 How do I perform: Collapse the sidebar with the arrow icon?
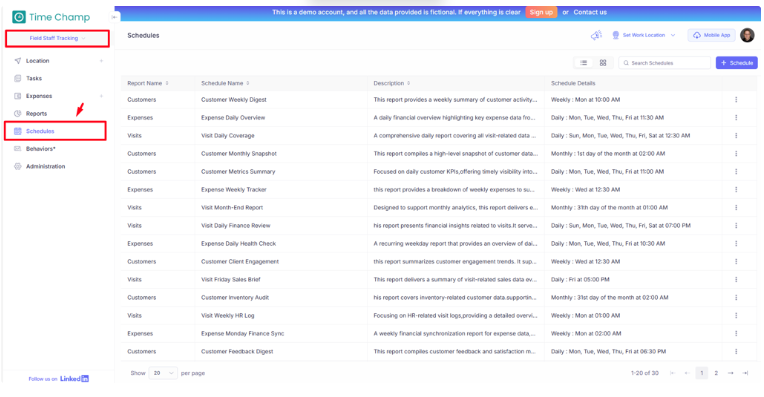(114, 17)
